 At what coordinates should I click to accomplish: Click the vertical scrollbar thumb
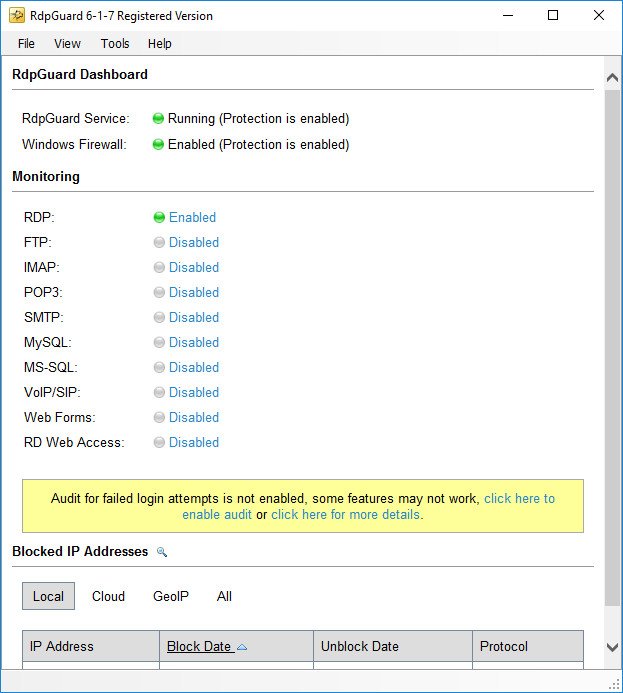pos(612,347)
